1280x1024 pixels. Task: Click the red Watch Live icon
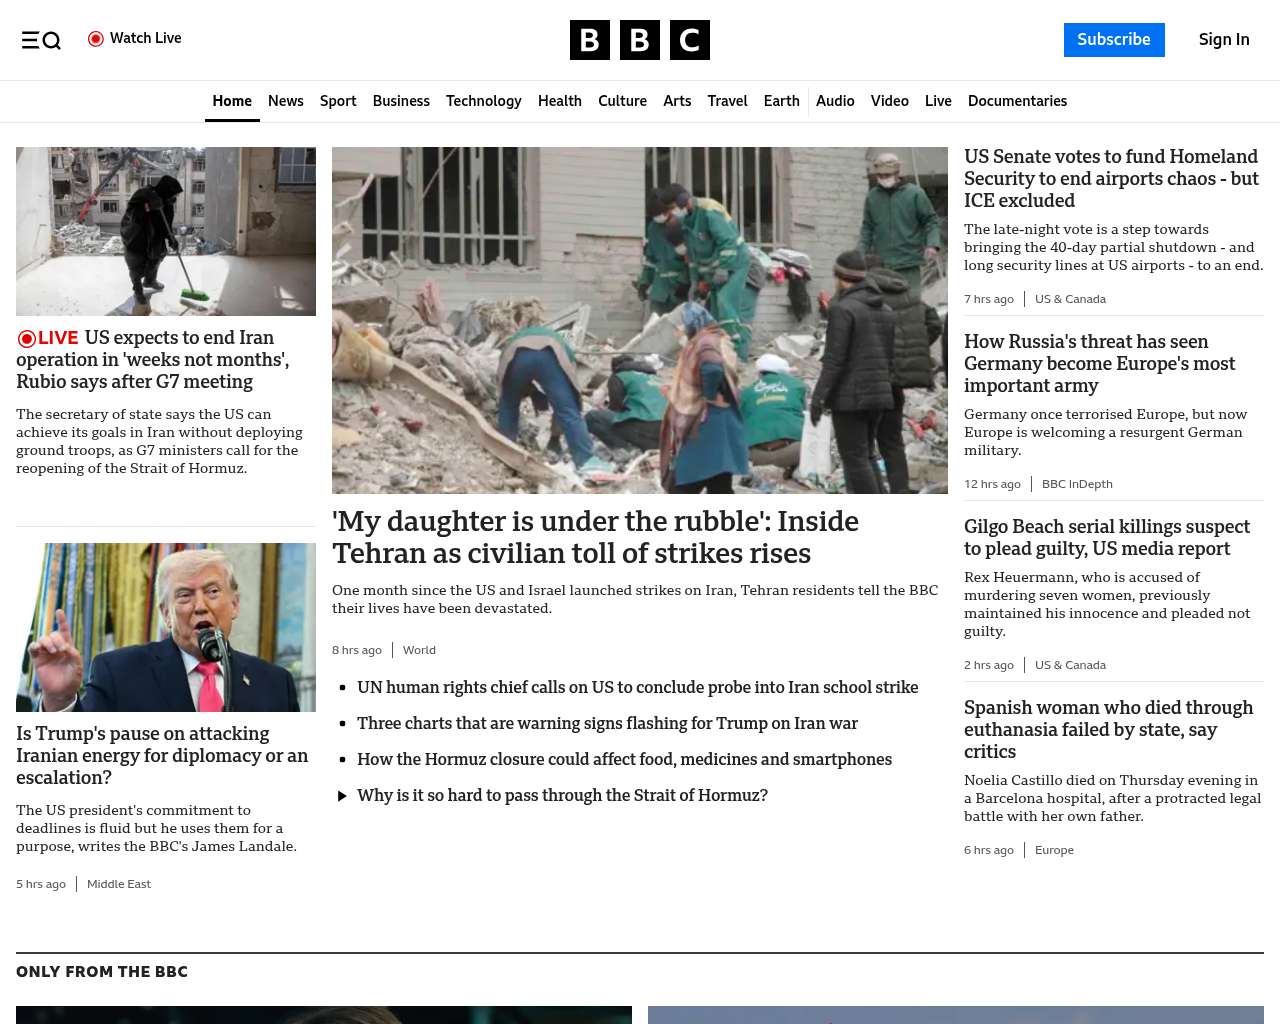point(96,39)
